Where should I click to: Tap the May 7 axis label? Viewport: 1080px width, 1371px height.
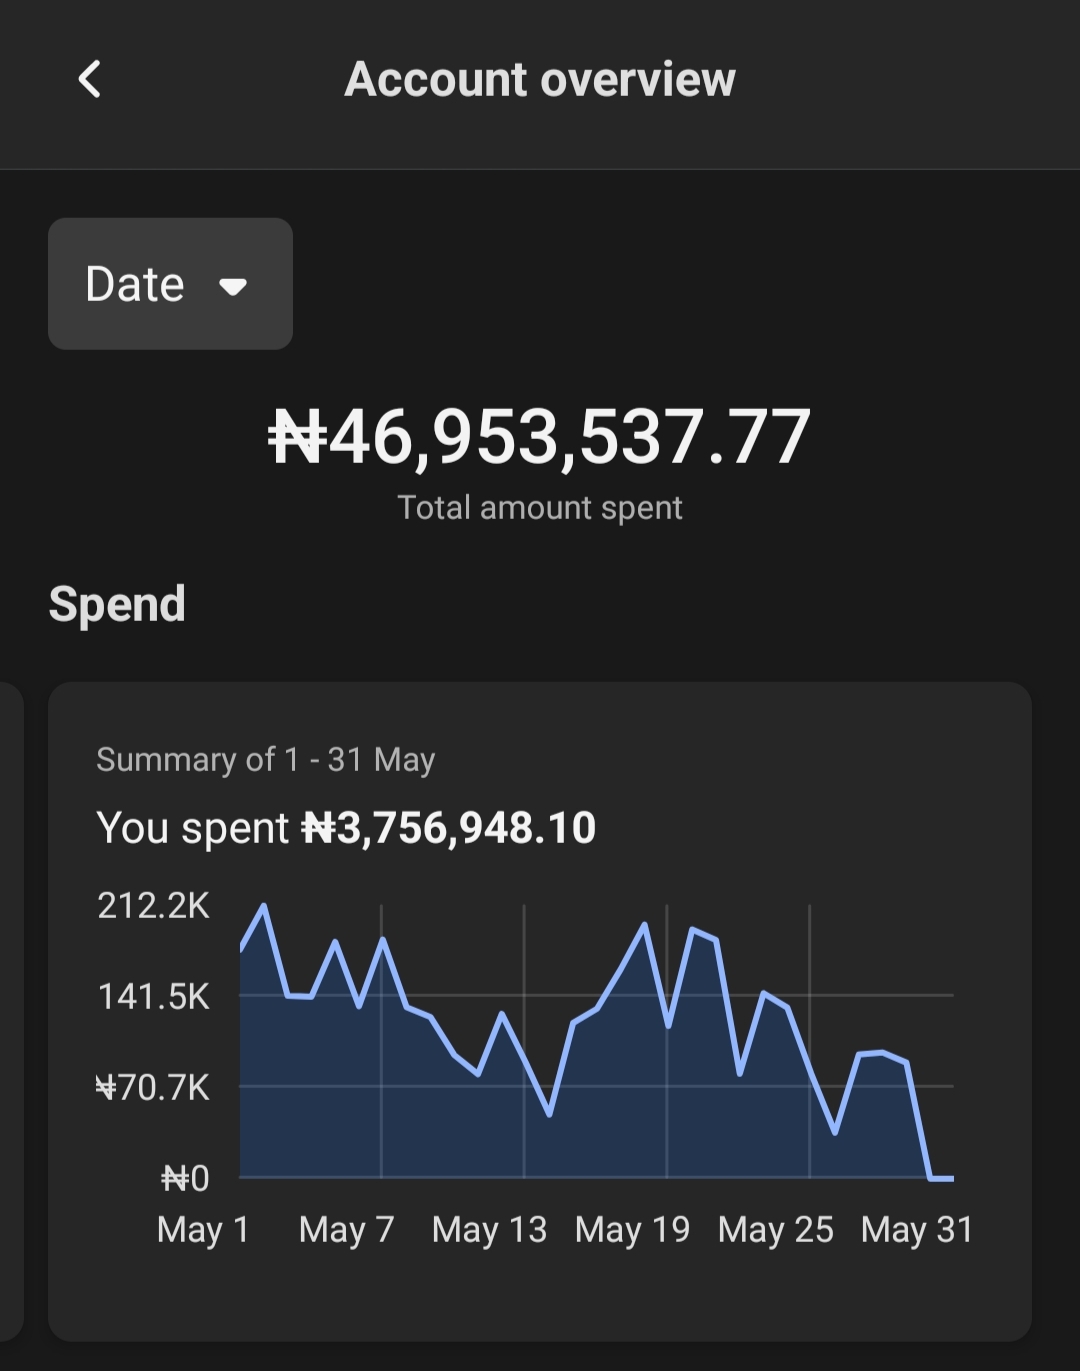pyautogui.click(x=347, y=1230)
